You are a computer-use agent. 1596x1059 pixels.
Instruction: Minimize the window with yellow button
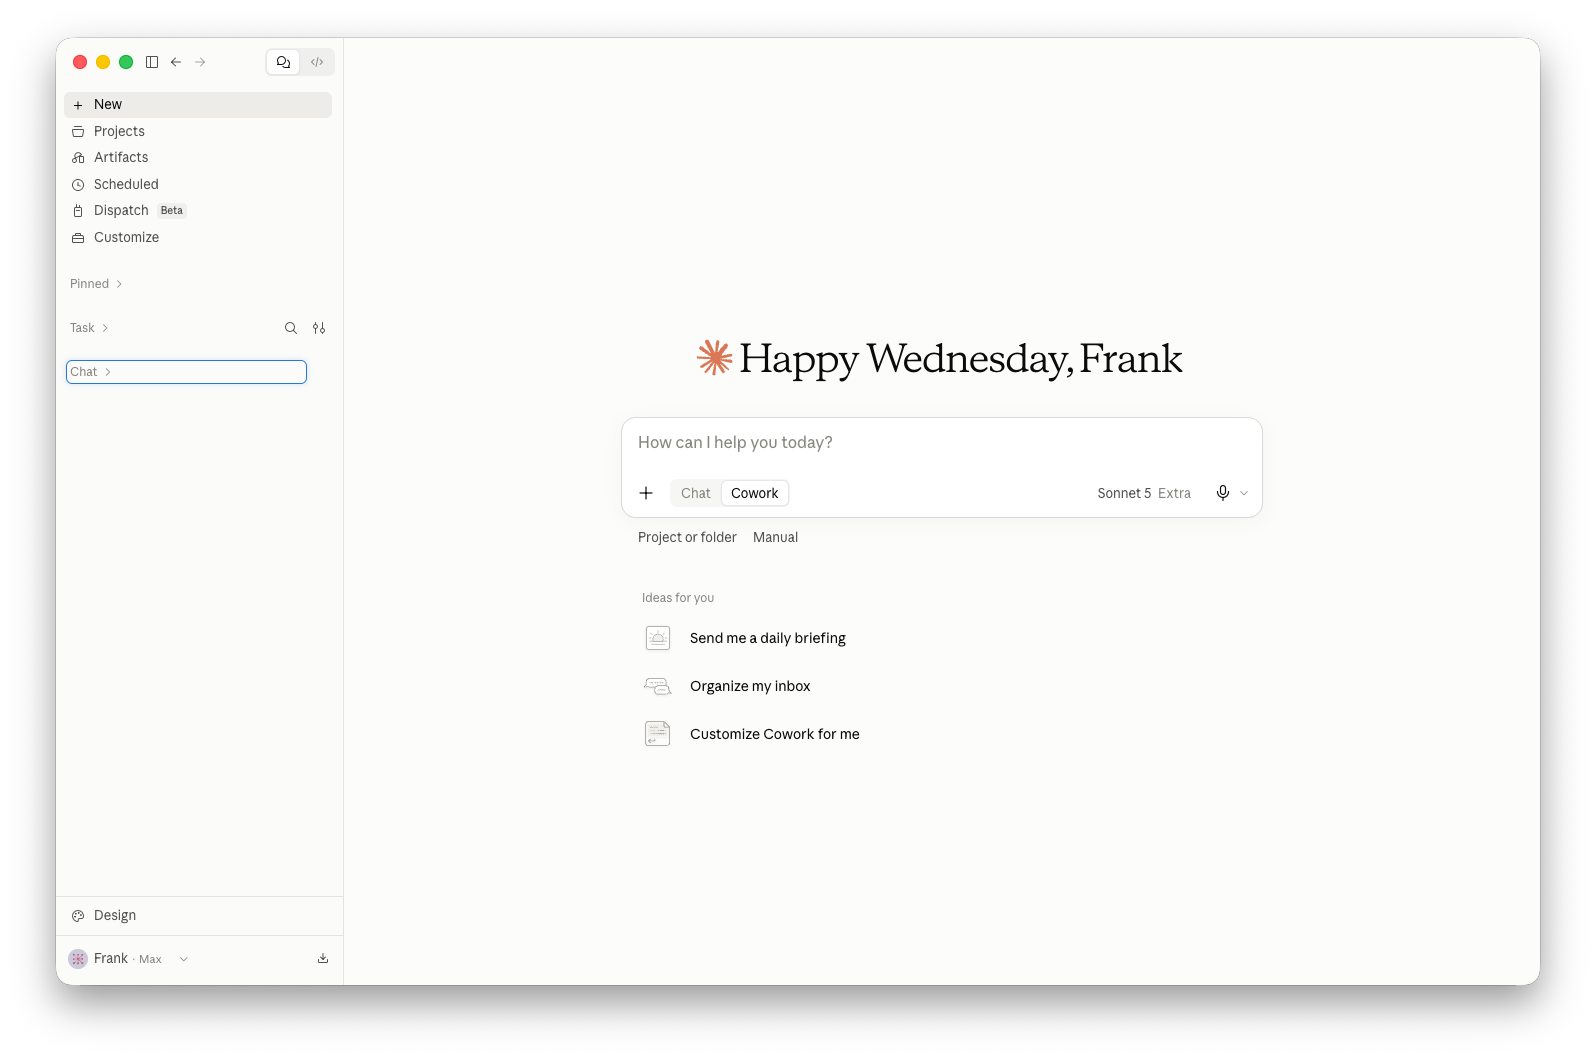pyautogui.click(x=103, y=62)
